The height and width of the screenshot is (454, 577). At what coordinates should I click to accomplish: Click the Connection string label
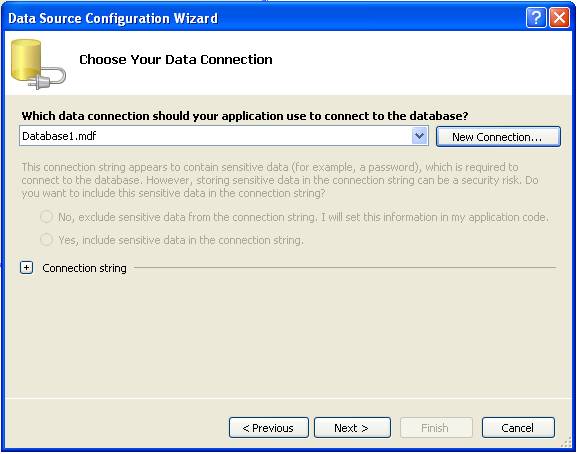(84, 268)
